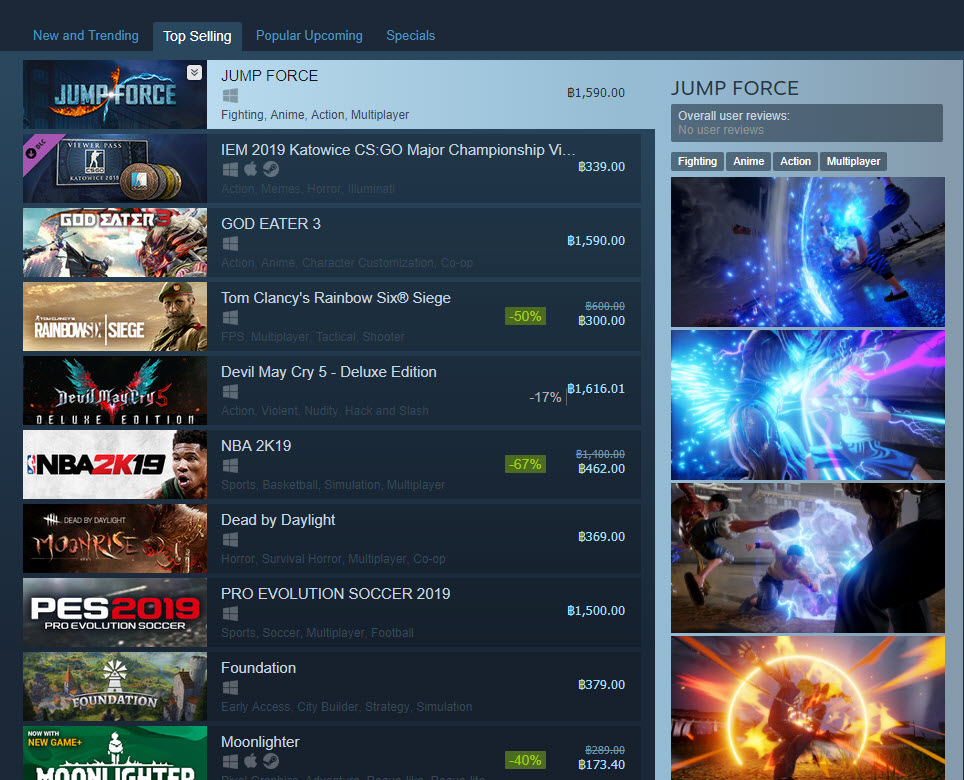Click the Windows icon in the GOD EATER 3 row
Screen dimensions: 964x780
pyautogui.click(x=230, y=243)
